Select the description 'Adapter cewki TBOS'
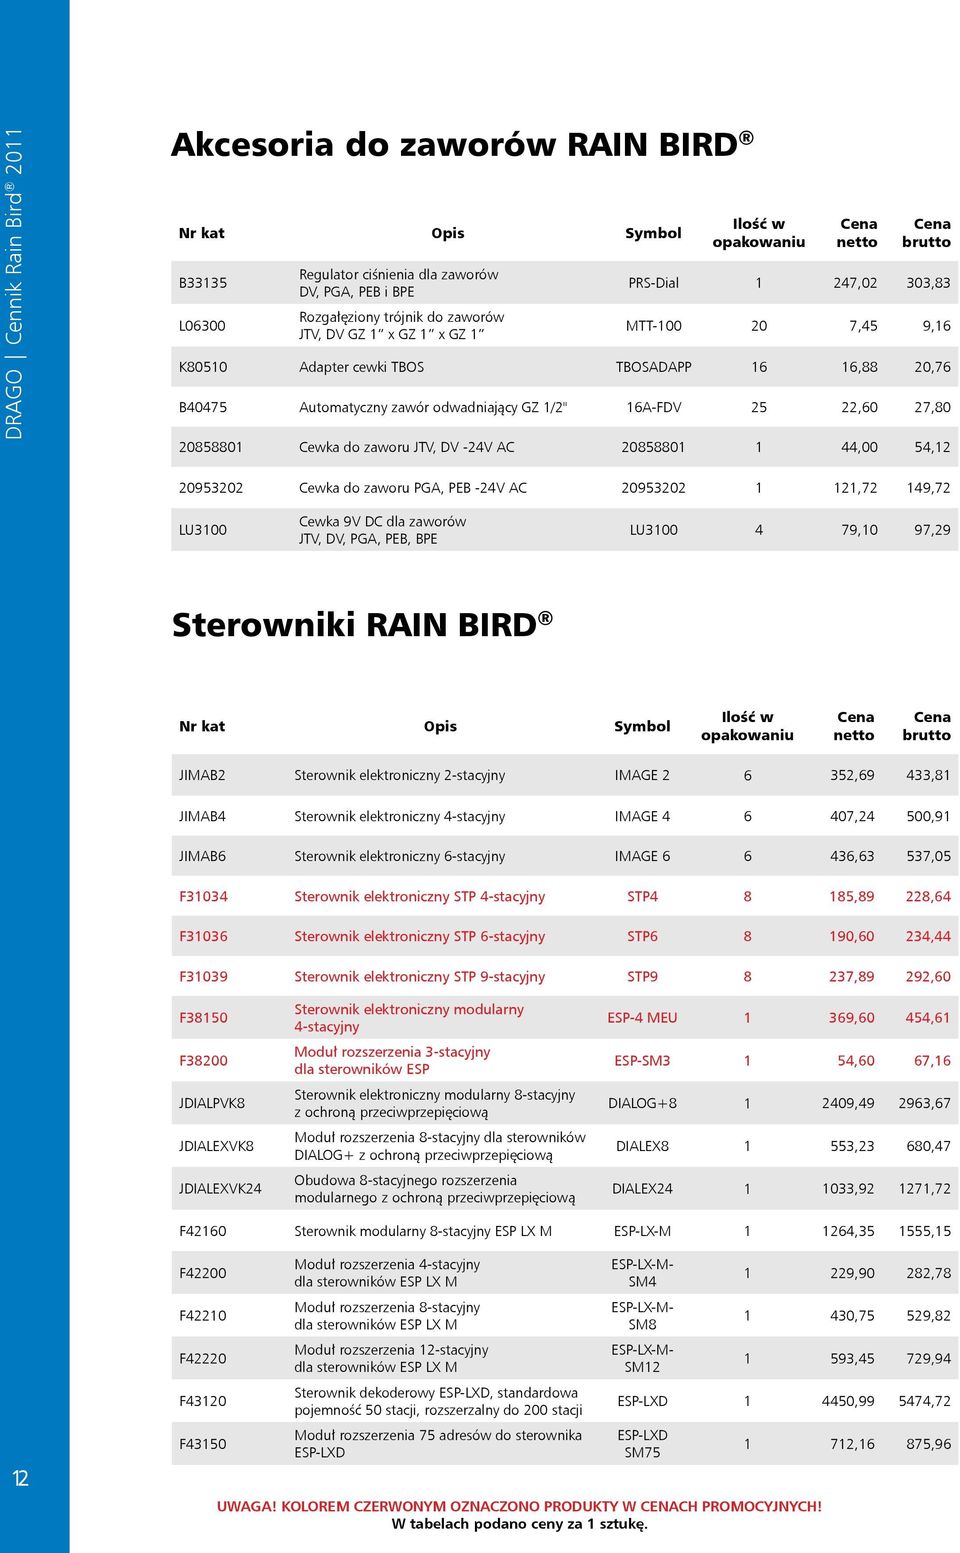 tap(362, 367)
